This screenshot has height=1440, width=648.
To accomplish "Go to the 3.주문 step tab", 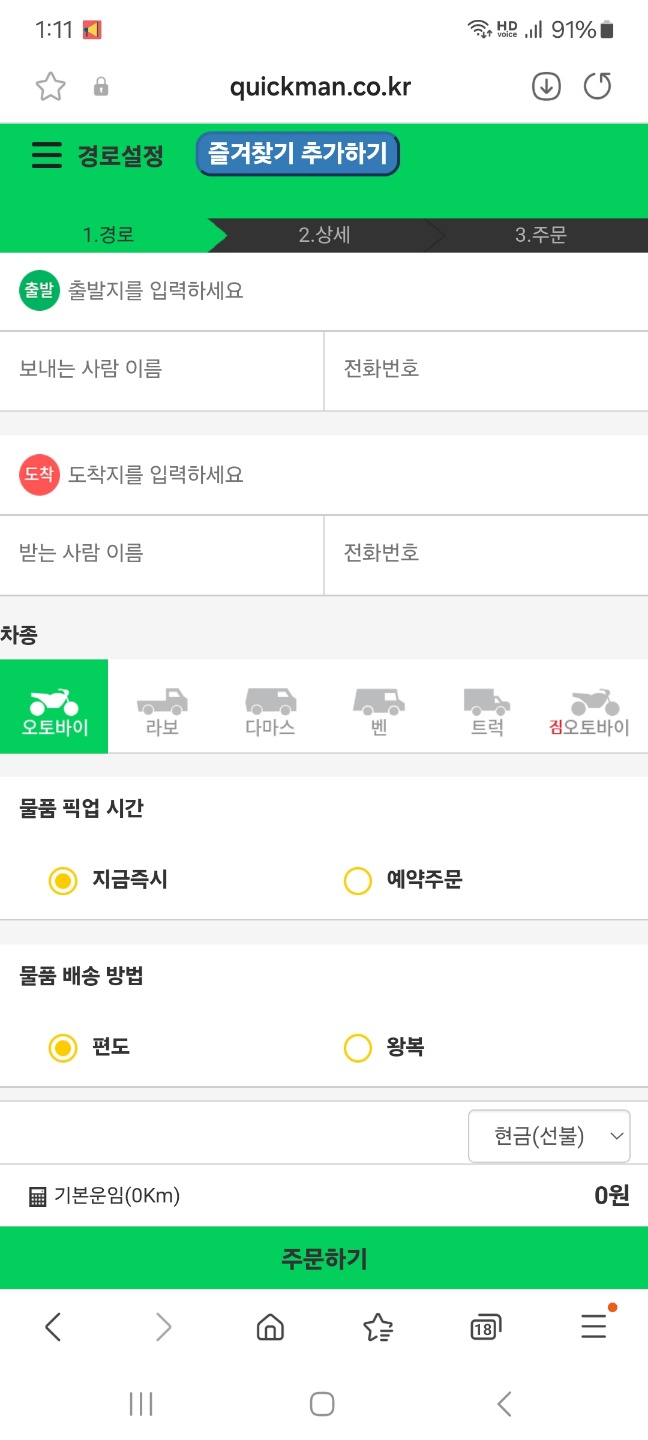I will [x=540, y=235].
